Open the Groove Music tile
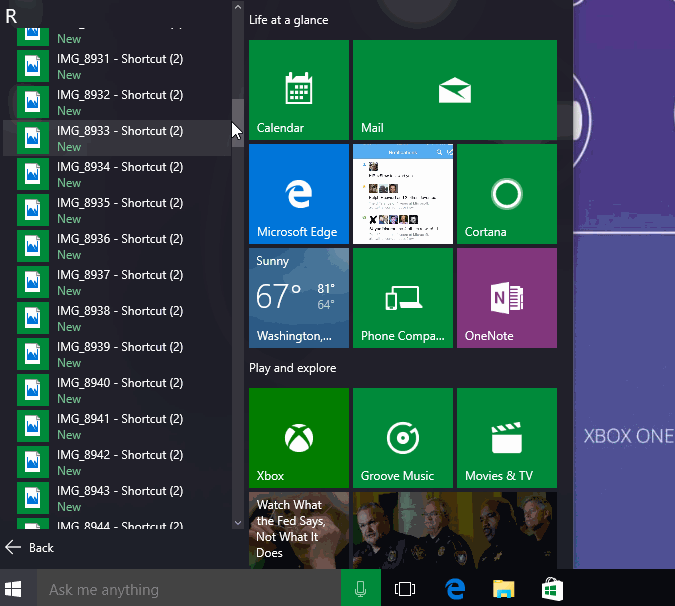Image resolution: width=675 pixels, height=606 pixels. (403, 438)
